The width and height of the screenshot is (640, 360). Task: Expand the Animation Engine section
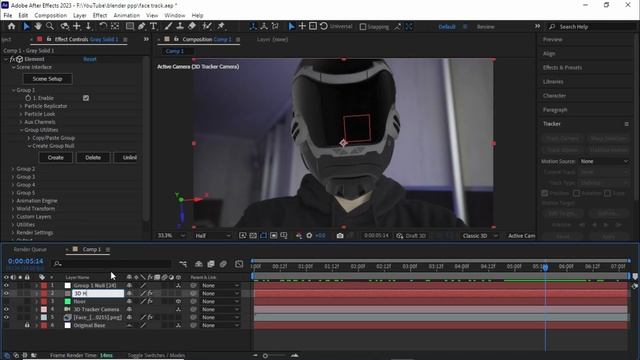coord(13,201)
